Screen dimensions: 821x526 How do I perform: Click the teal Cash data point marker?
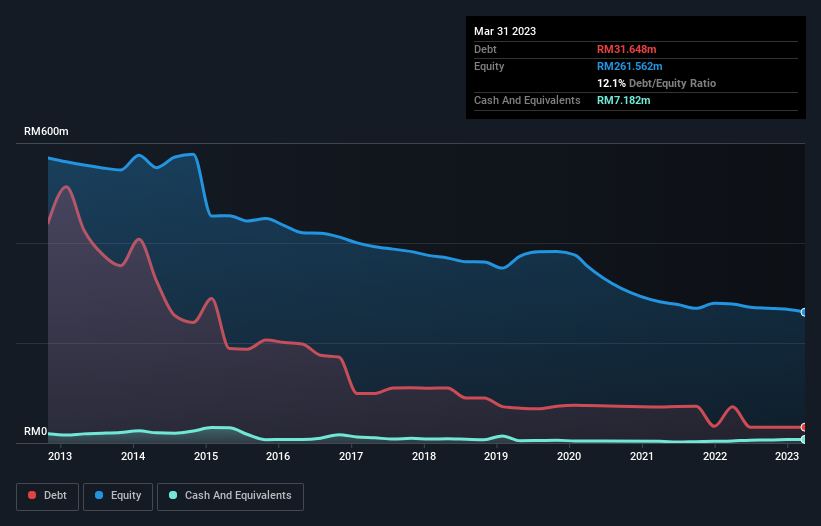tap(804, 439)
